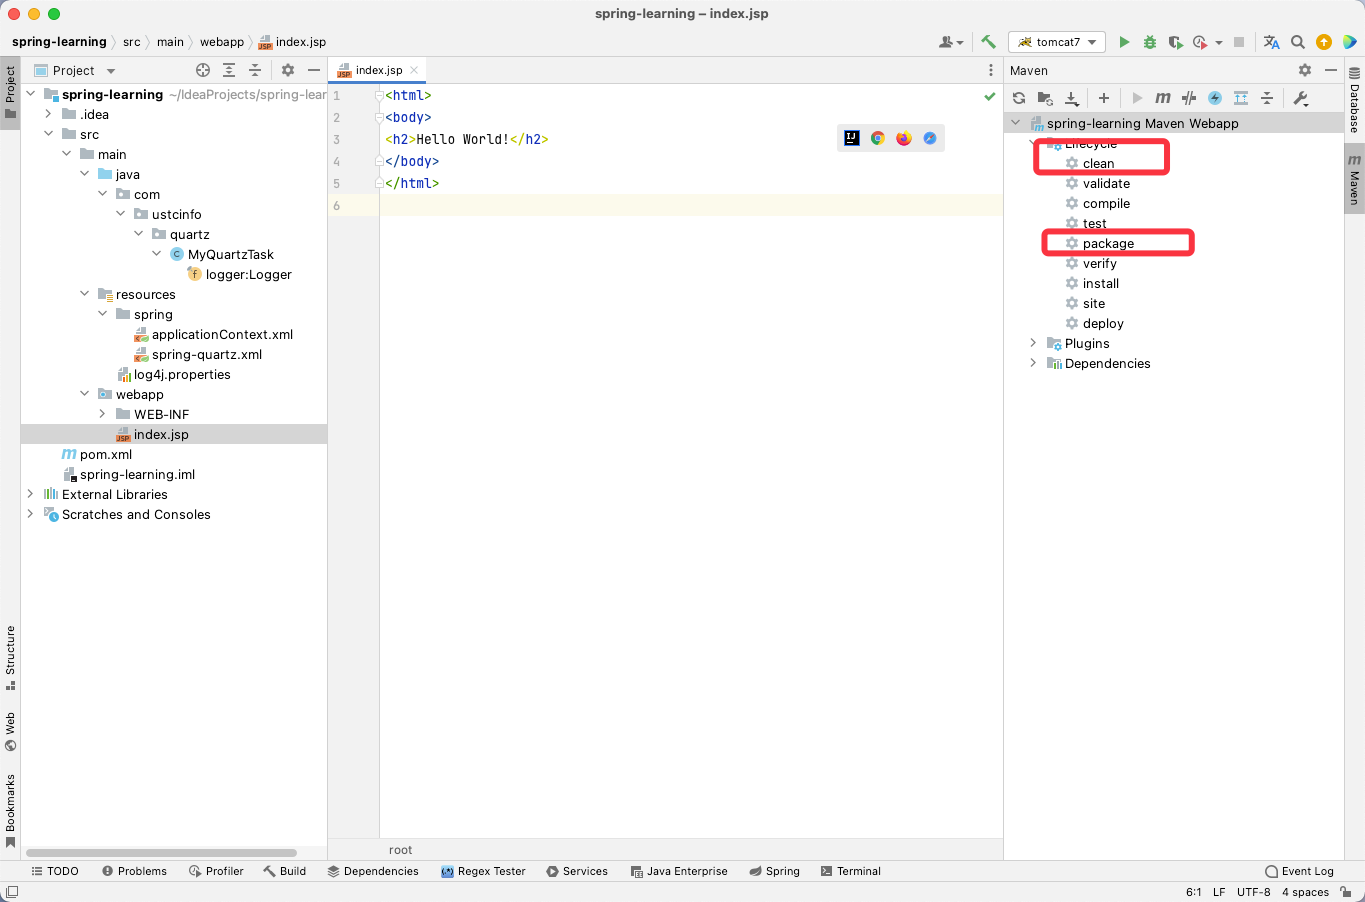The width and height of the screenshot is (1365, 902).
Task: Expand Maven Dependencies node
Action: tap(1033, 363)
